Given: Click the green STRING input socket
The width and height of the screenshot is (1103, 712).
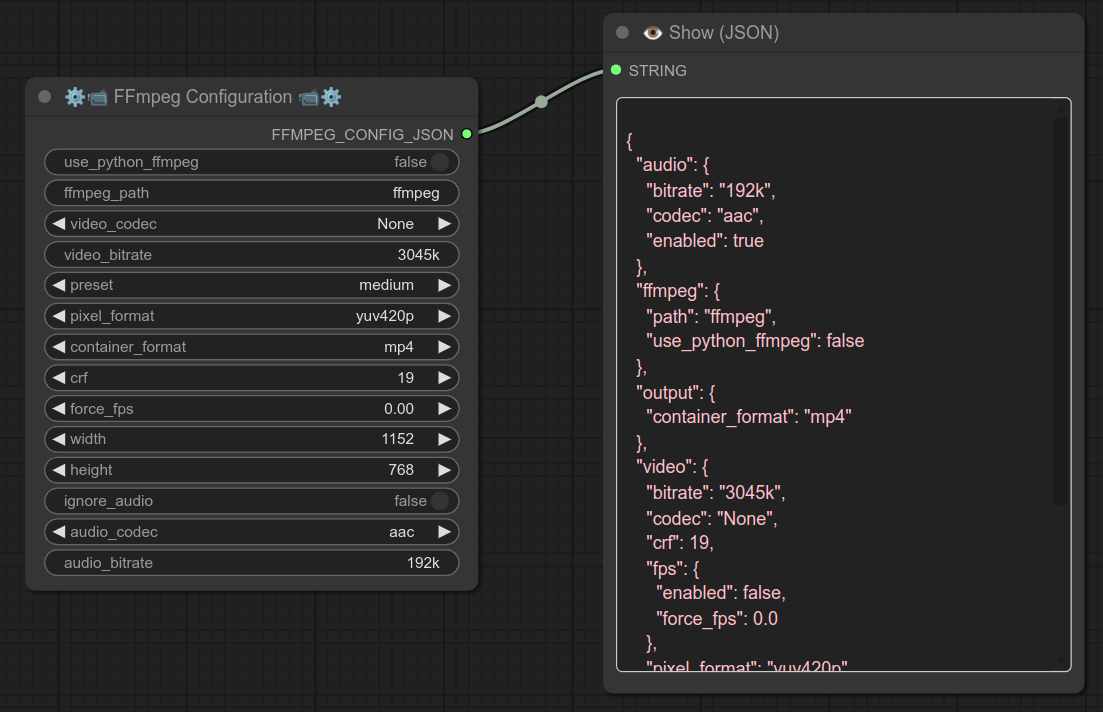Looking at the screenshot, I should point(615,70).
